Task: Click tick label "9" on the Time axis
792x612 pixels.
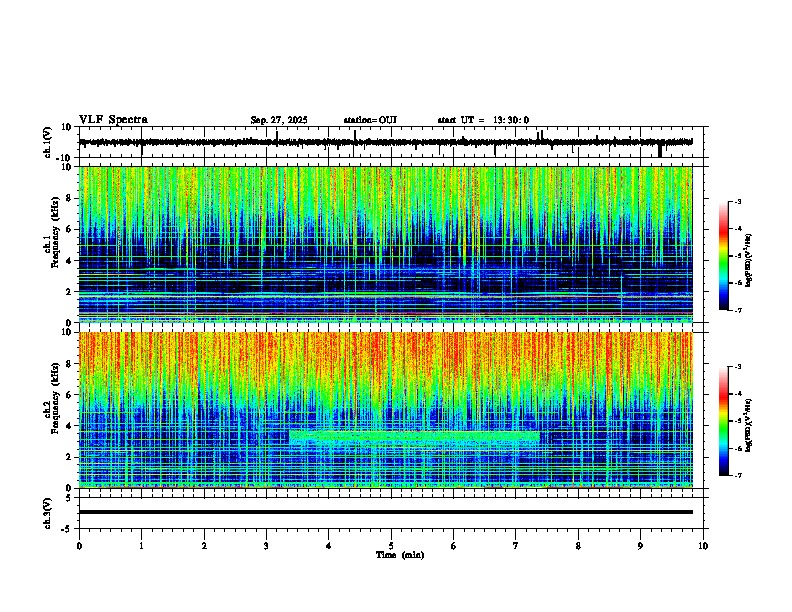Action: point(640,546)
